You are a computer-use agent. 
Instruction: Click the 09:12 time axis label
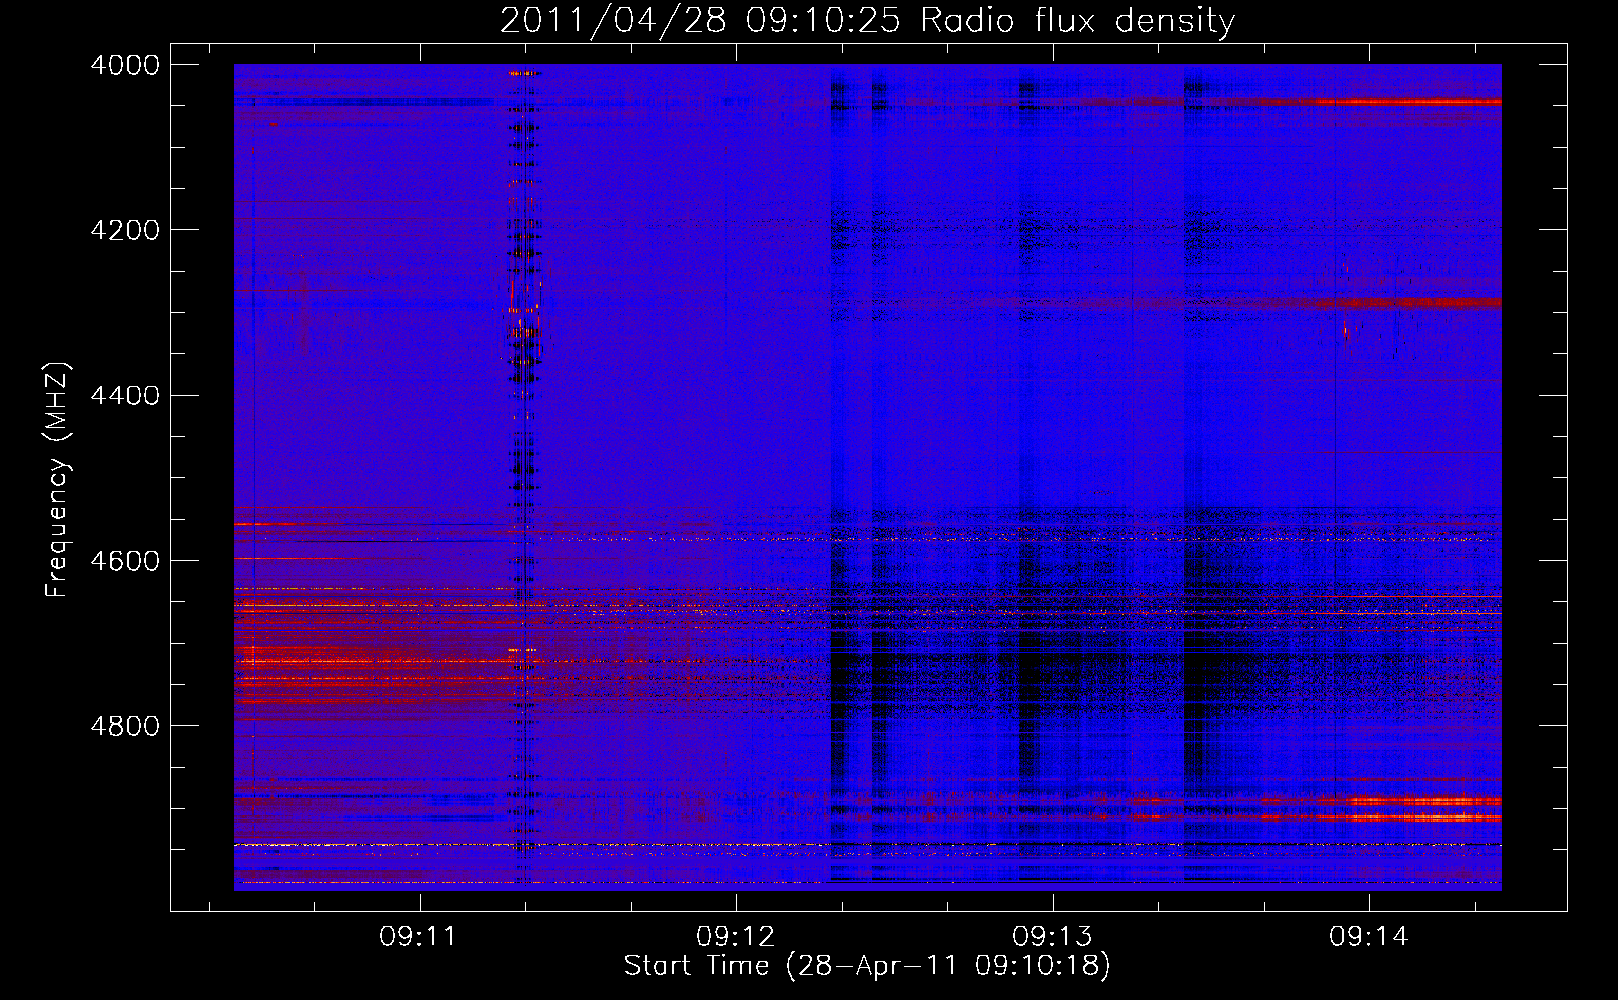pyautogui.click(x=736, y=937)
